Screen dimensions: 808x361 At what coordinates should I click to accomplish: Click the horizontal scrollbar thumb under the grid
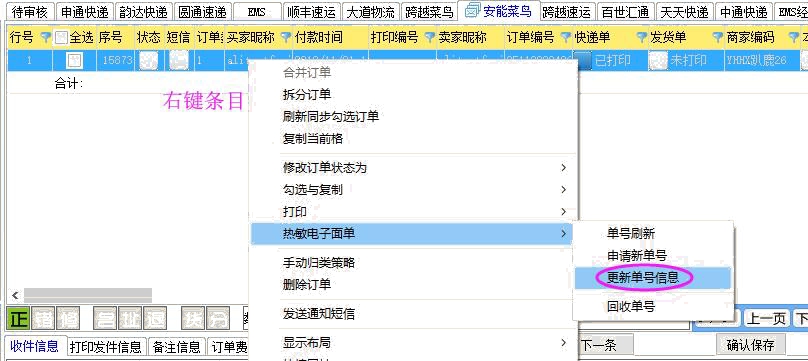pyautogui.click(x=88, y=296)
